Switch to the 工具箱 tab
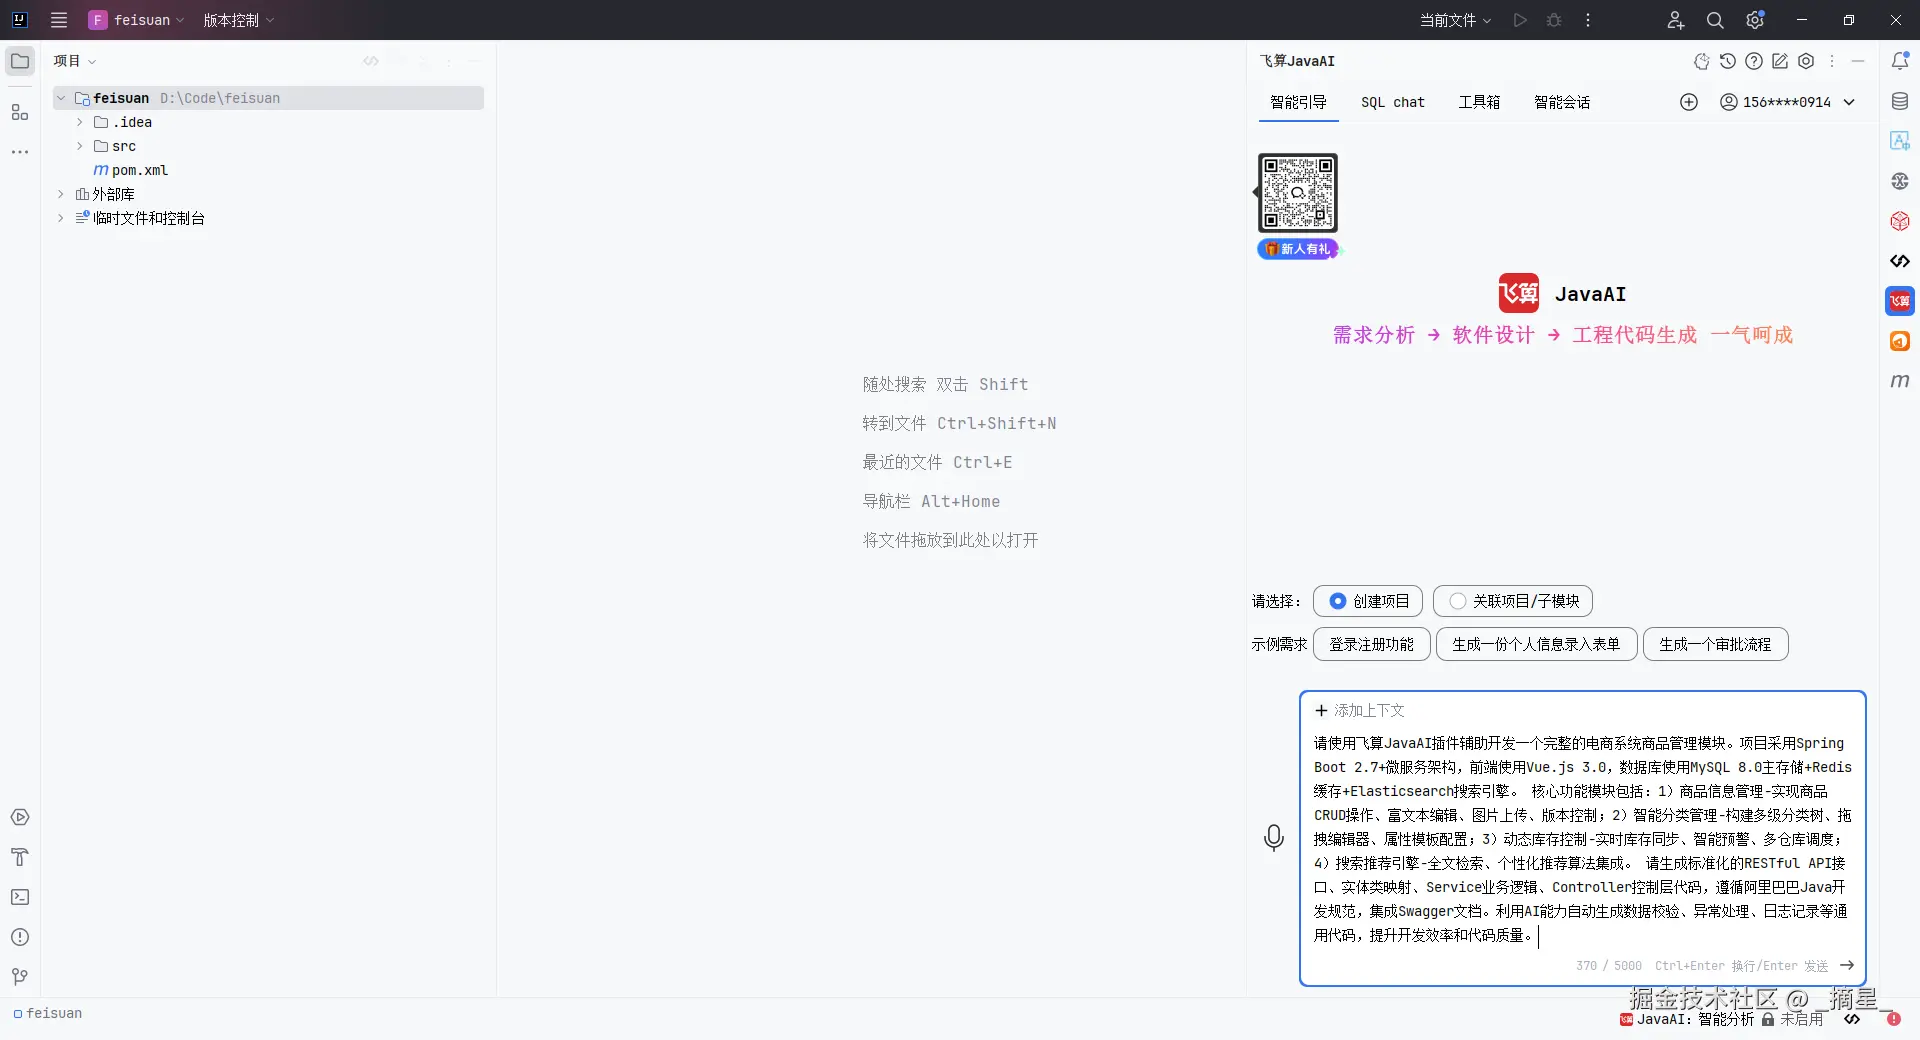 1479,102
